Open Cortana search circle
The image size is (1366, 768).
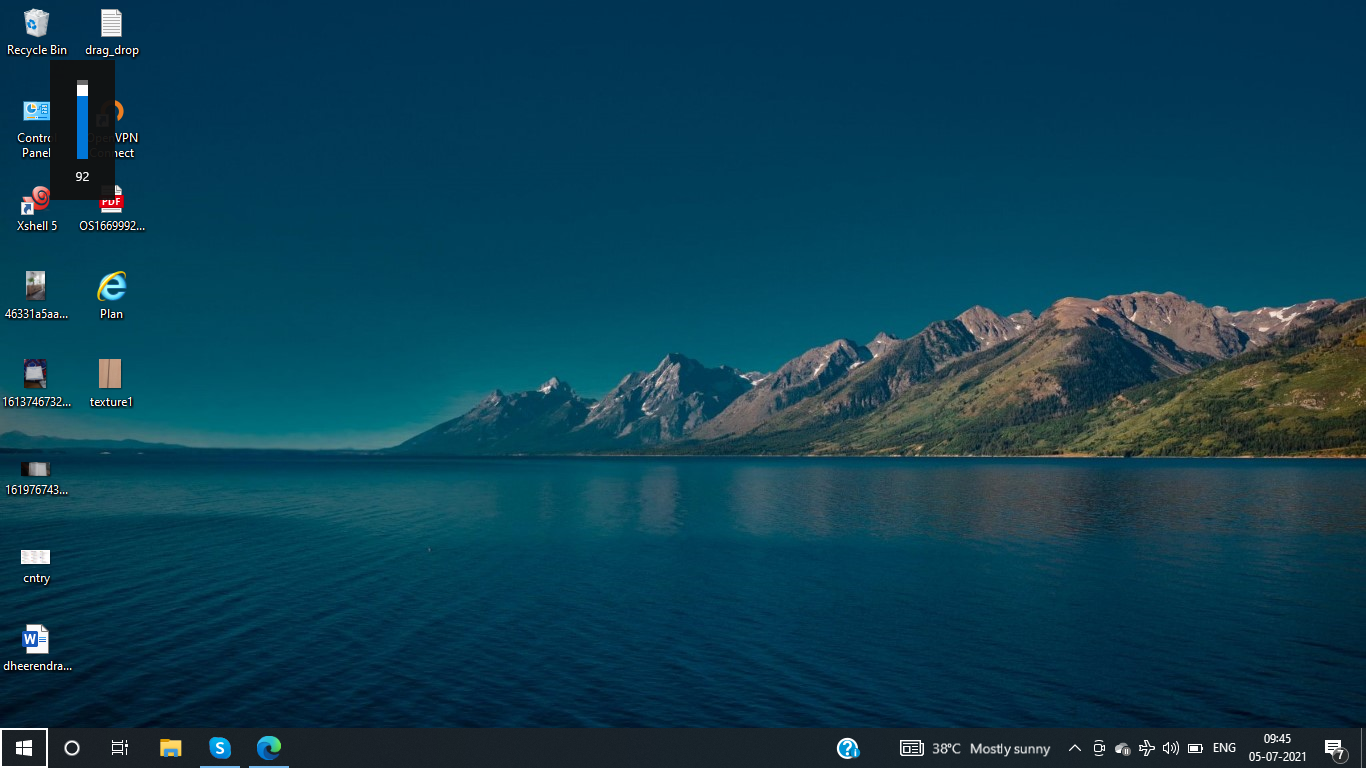click(72, 748)
